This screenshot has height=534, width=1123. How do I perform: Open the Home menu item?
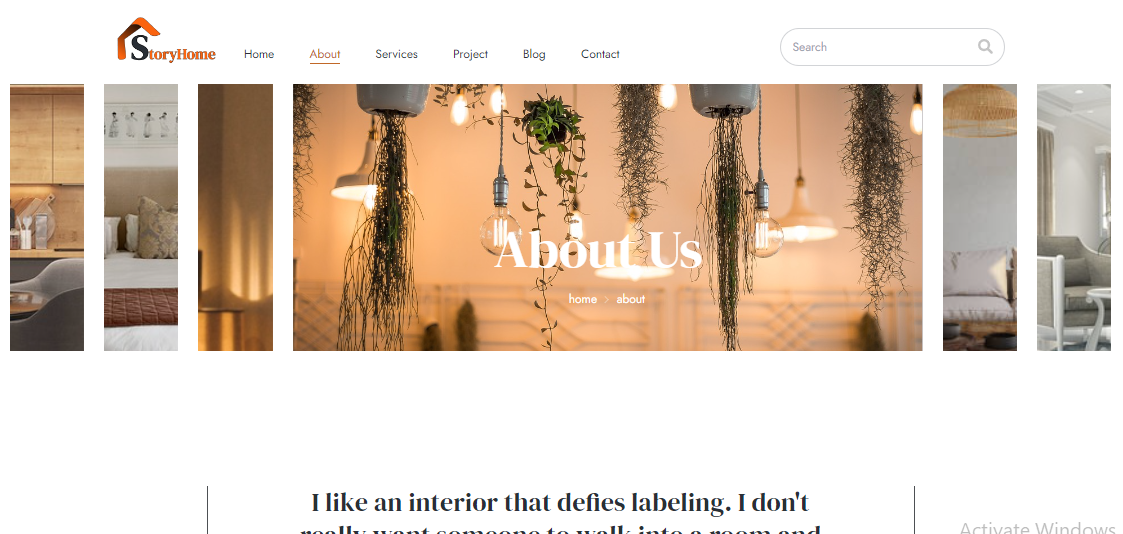tap(259, 54)
